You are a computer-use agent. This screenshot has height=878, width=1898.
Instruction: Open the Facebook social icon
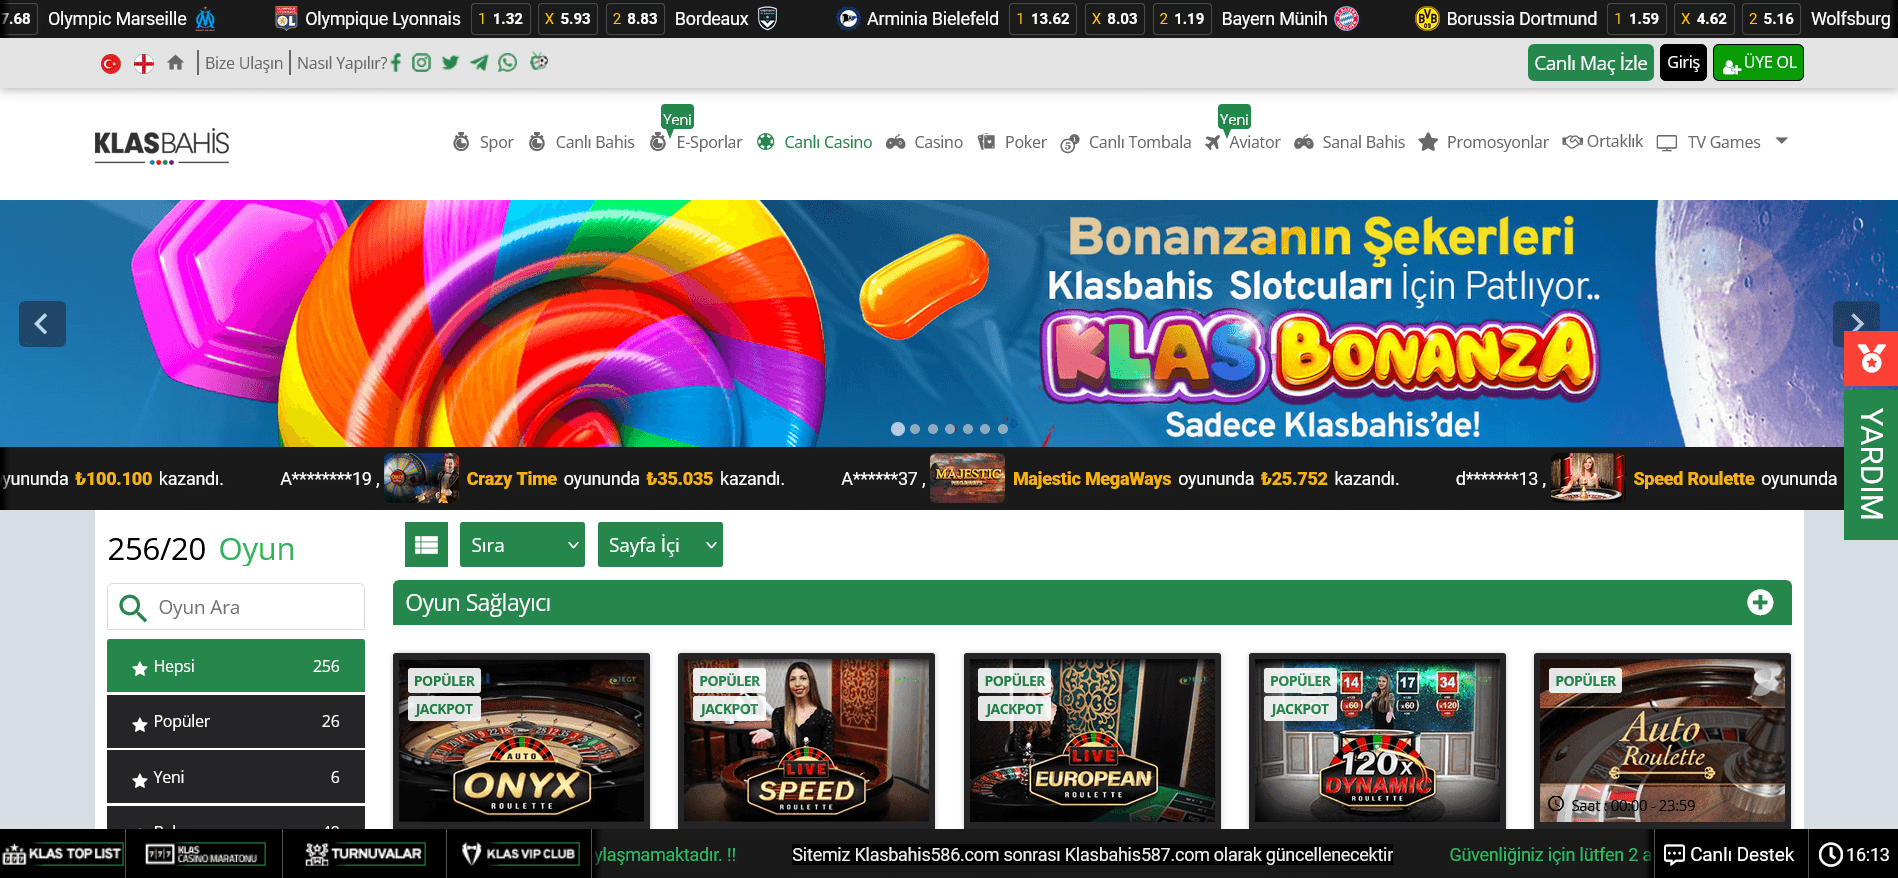click(x=396, y=63)
